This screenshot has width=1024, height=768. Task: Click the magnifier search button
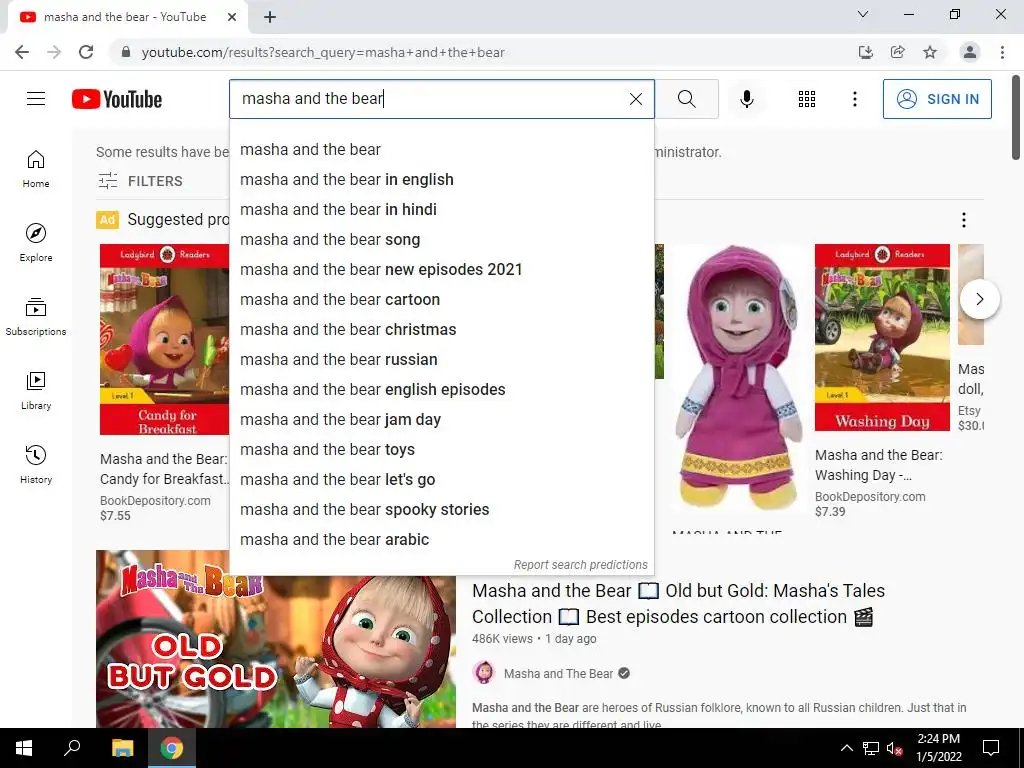coord(686,99)
